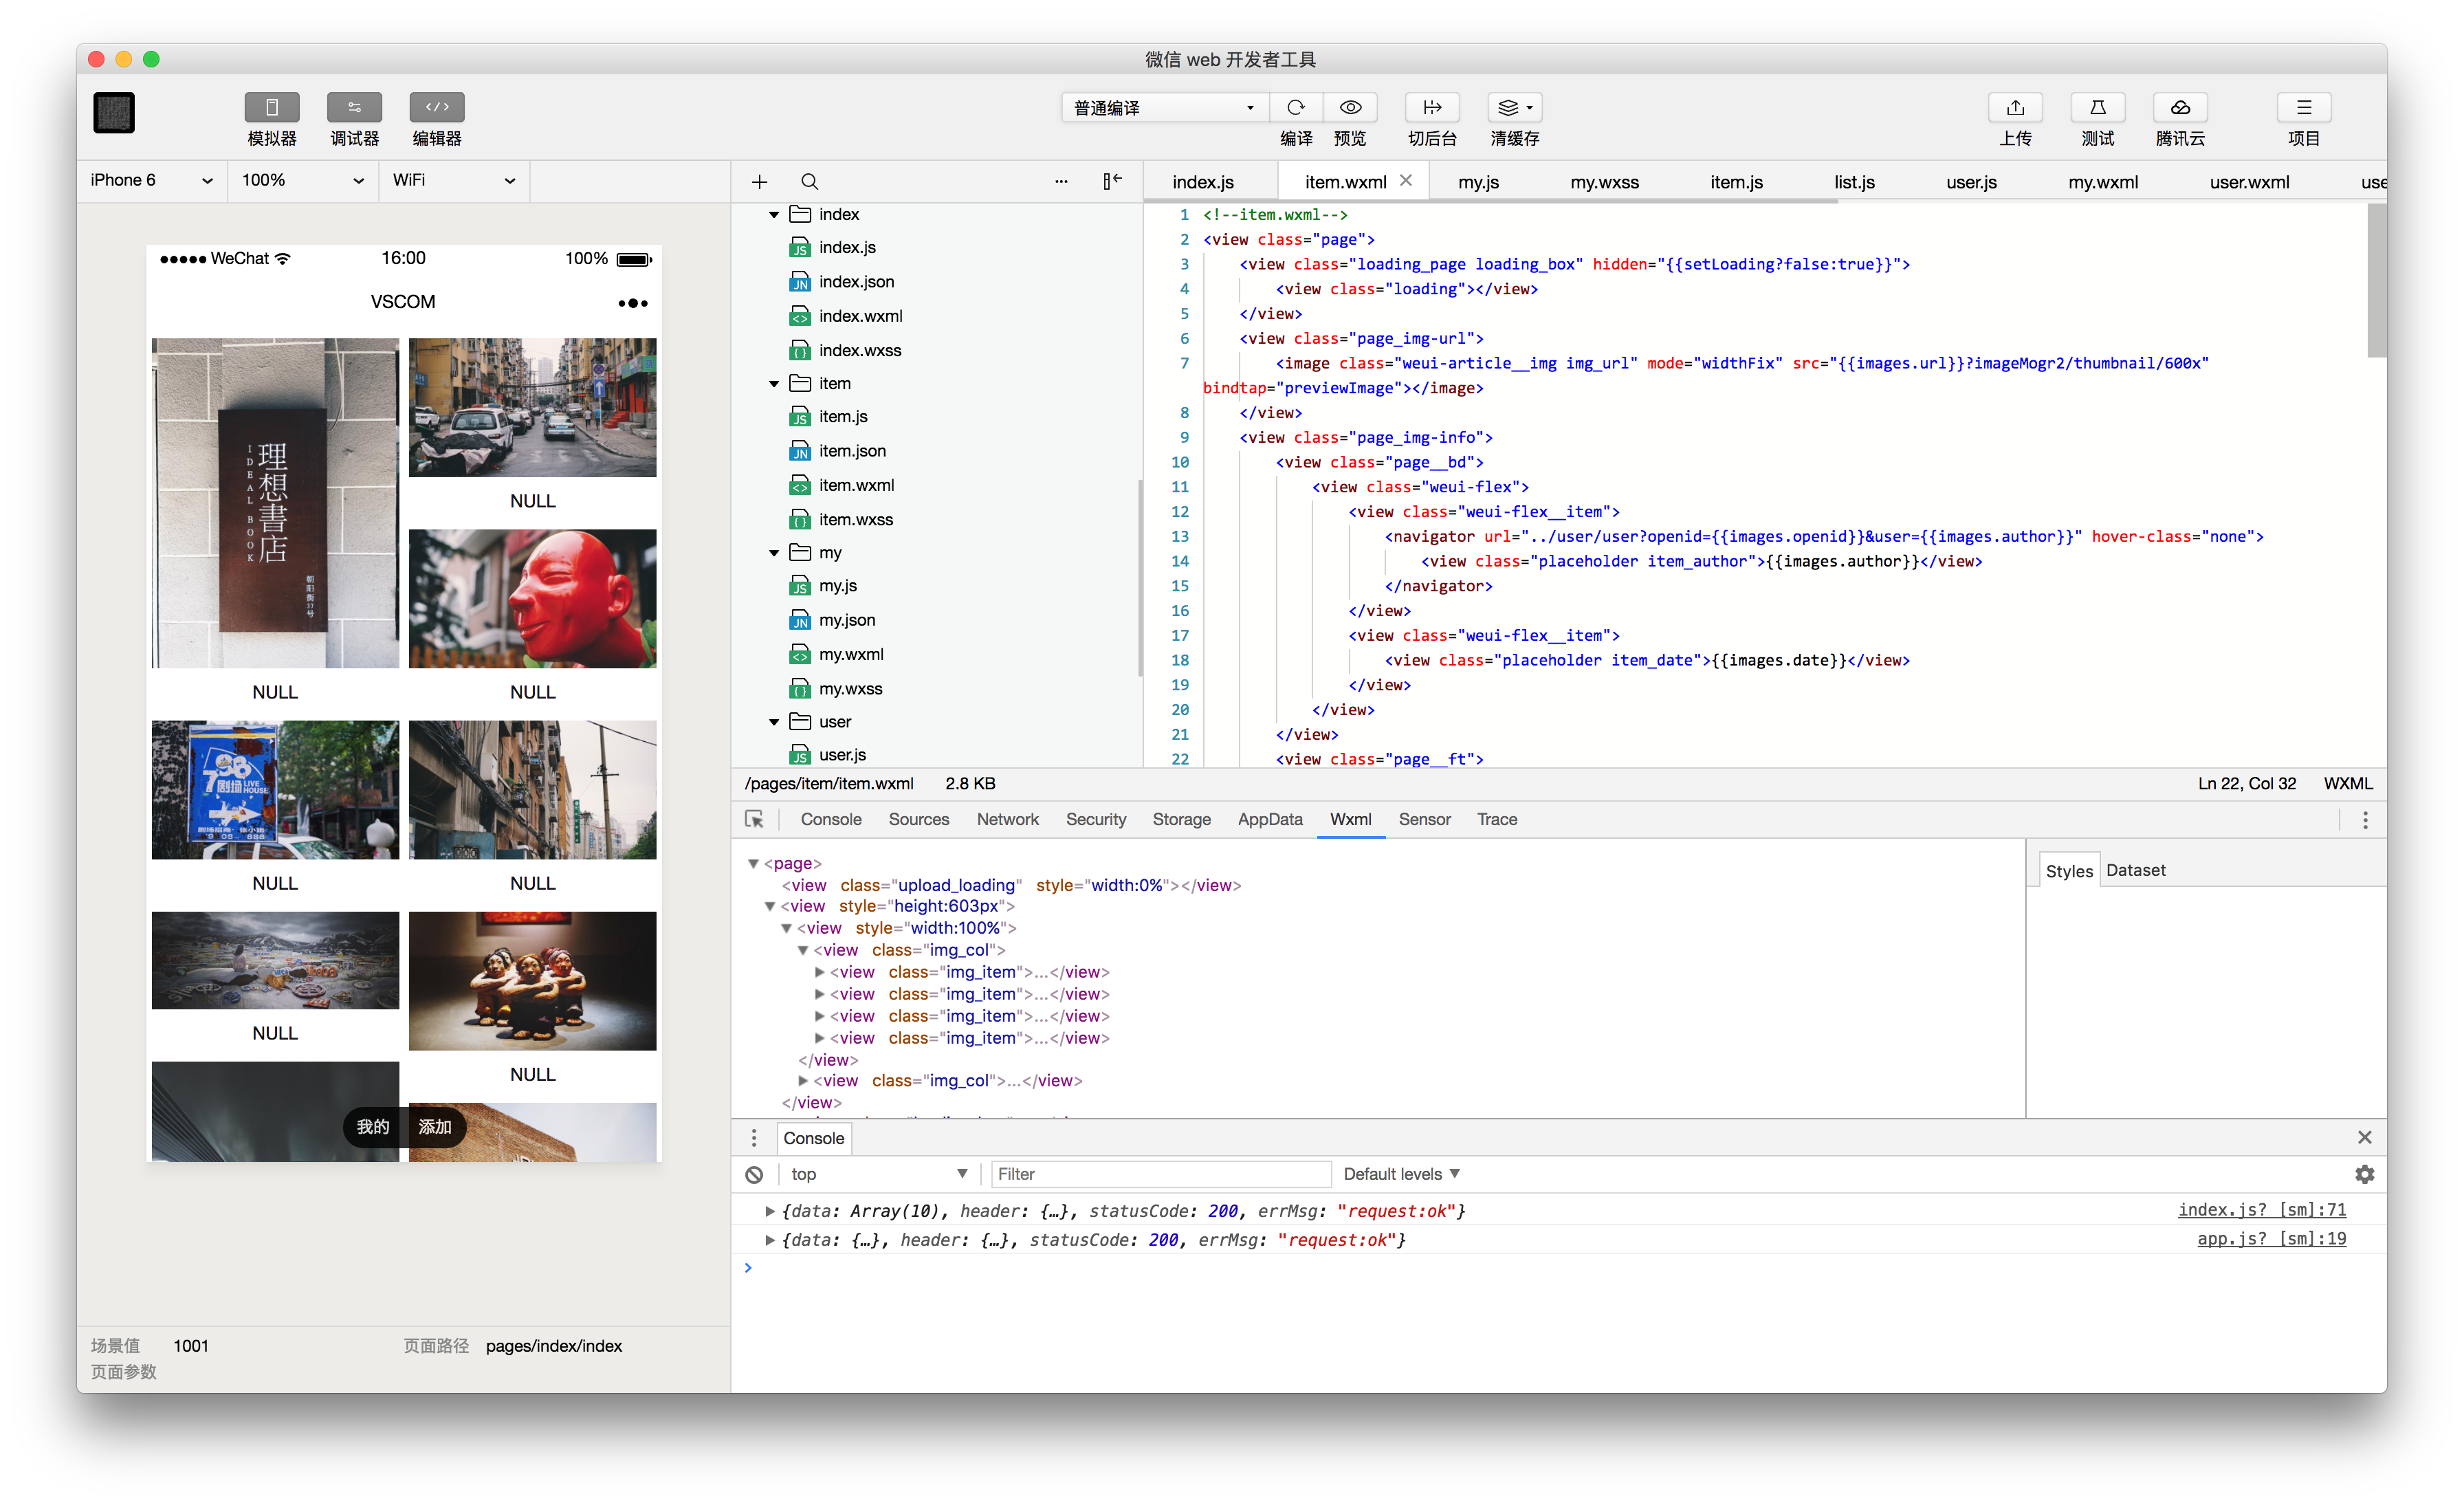
Task: Click the upload (上传) icon
Action: click(x=2015, y=107)
